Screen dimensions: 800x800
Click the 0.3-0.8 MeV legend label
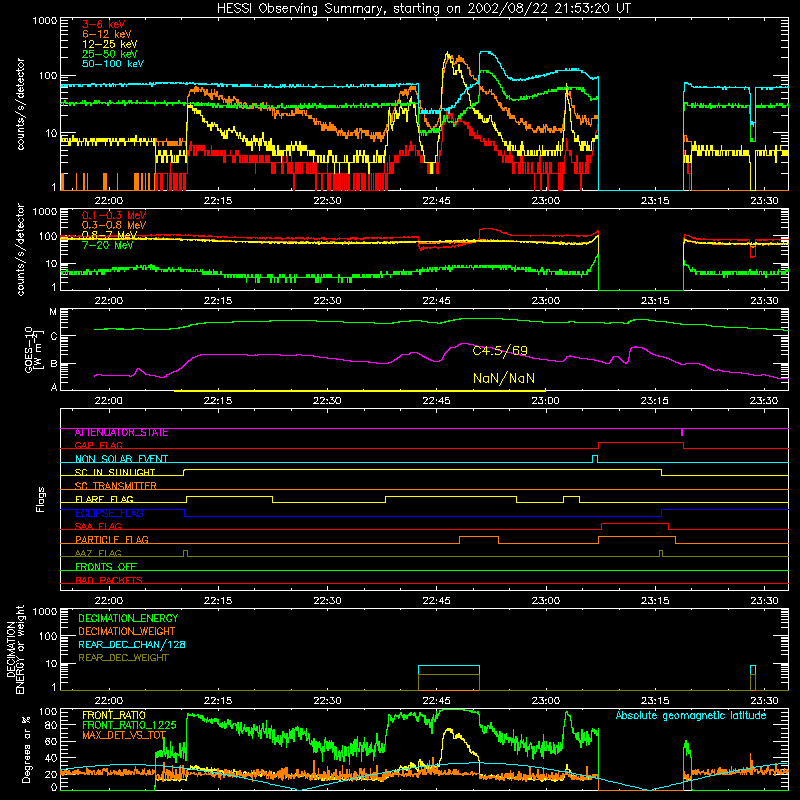[114, 225]
